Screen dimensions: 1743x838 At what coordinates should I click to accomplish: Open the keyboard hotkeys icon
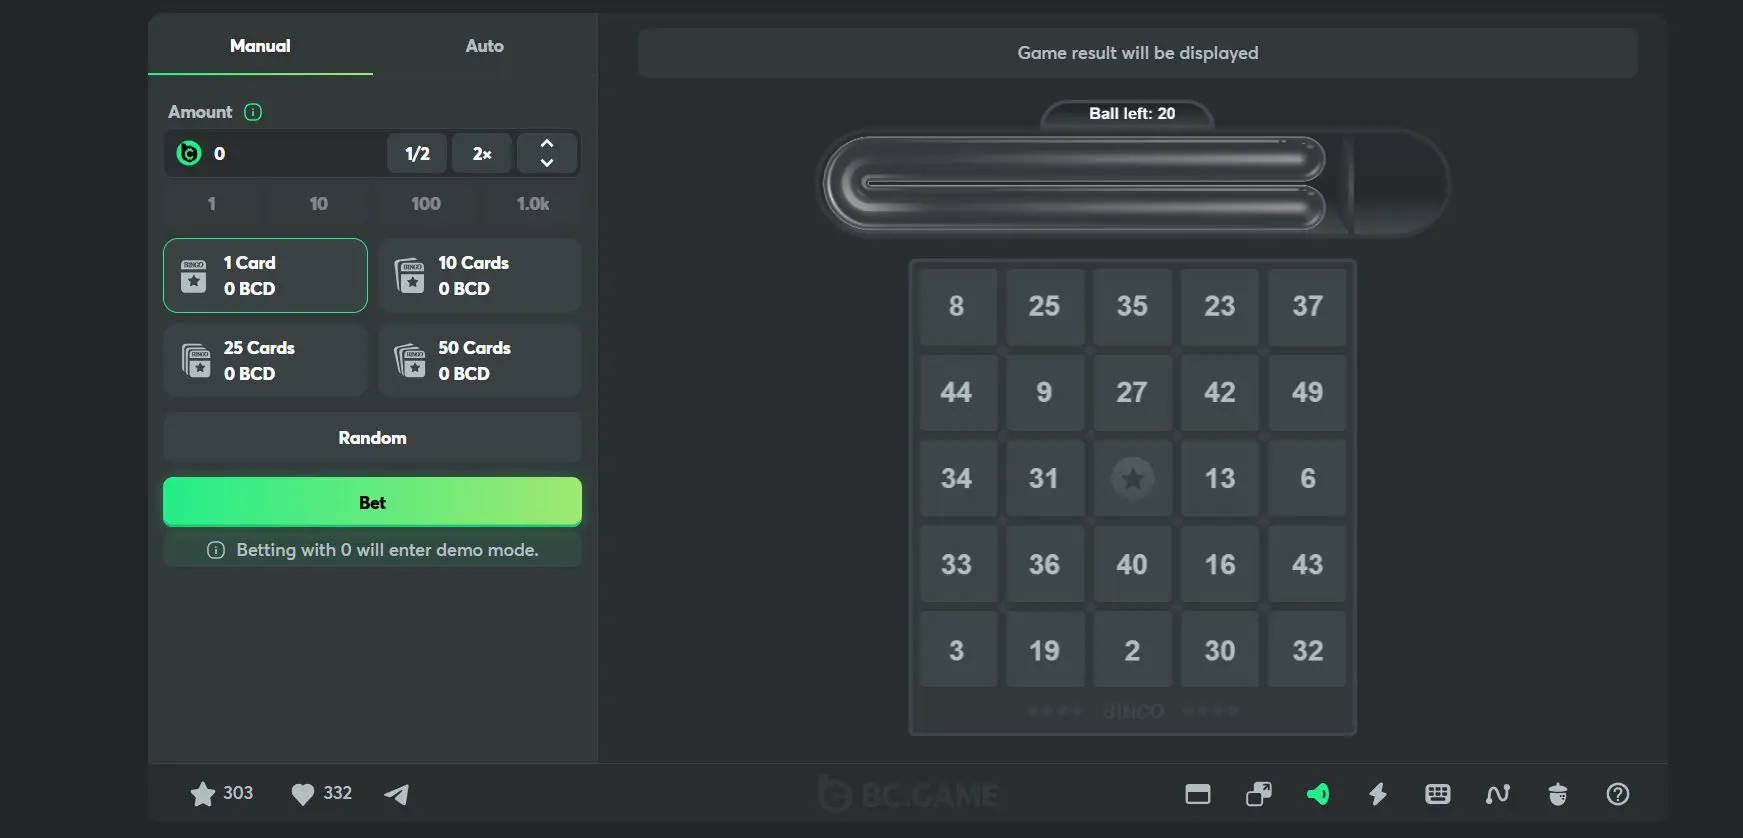[1438, 794]
